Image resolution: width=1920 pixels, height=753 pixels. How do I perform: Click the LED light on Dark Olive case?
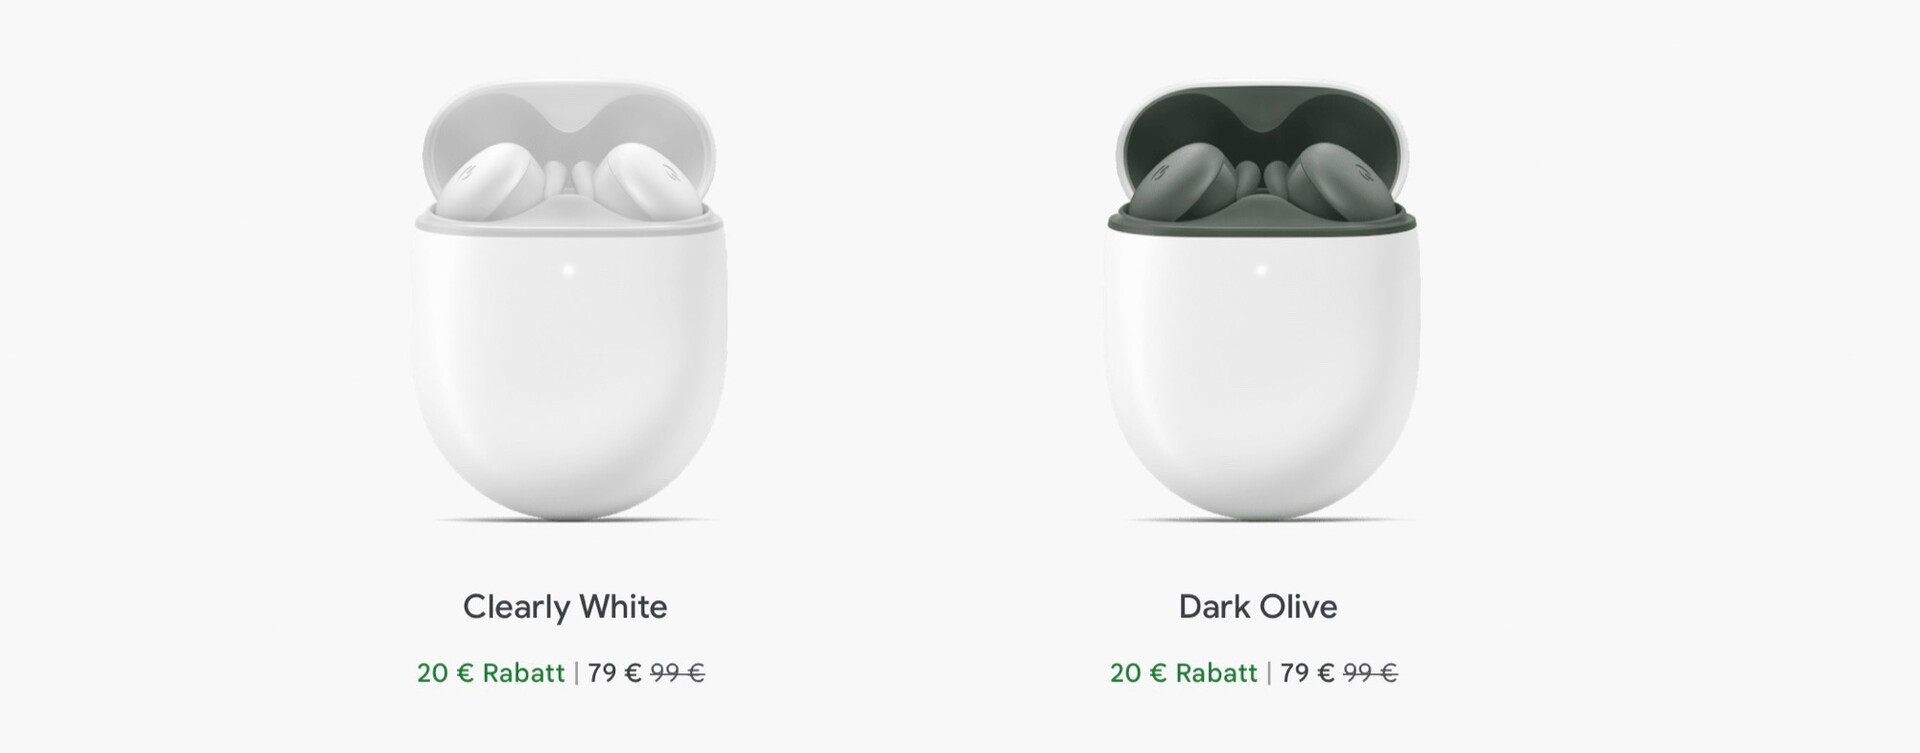pyautogui.click(x=1261, y=270)
